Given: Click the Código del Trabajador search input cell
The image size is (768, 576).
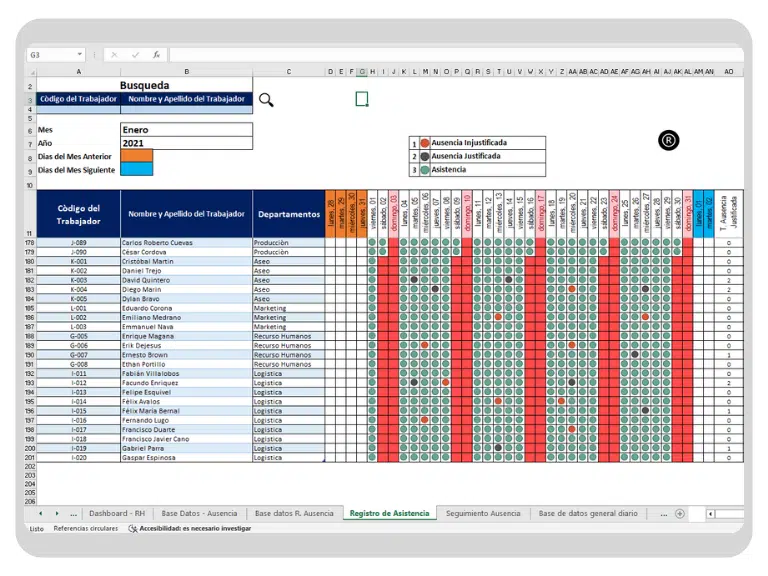Looking at the screenshot, I should 78,109.
